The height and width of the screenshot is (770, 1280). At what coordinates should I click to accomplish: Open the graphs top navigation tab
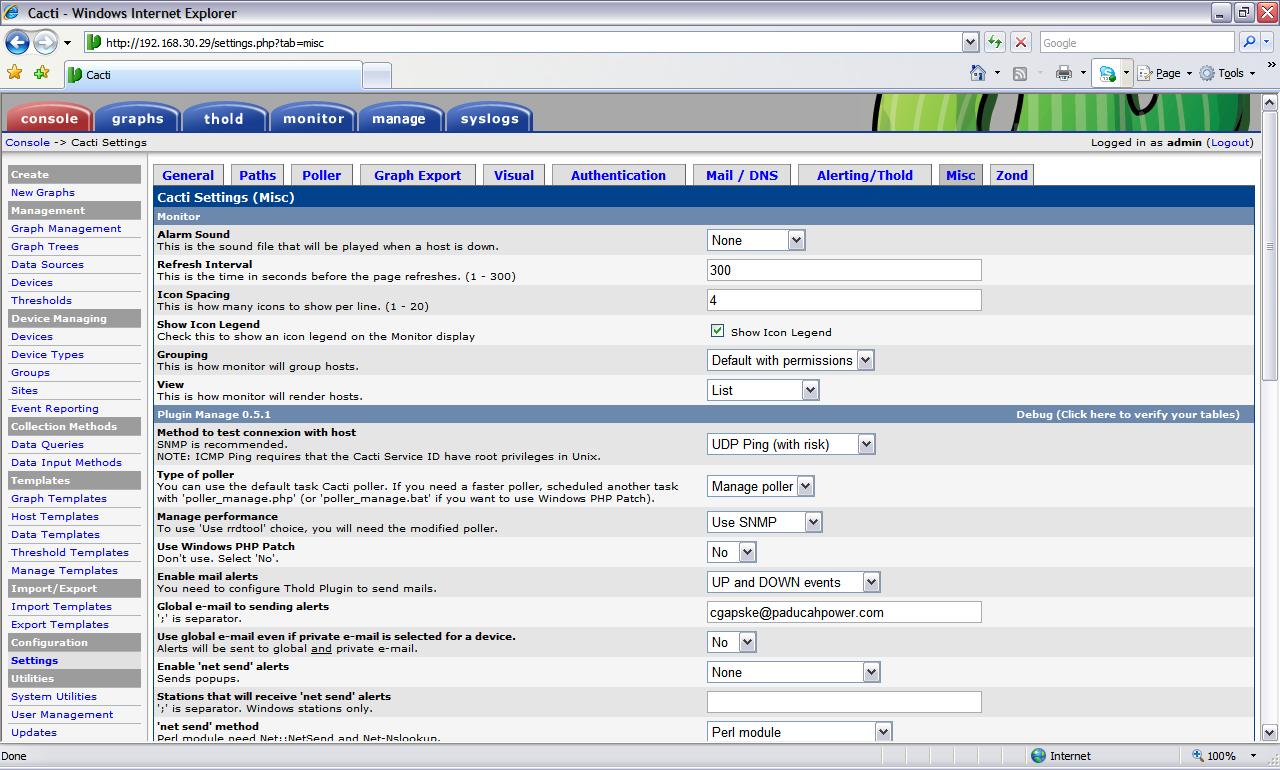coord(137,118)
